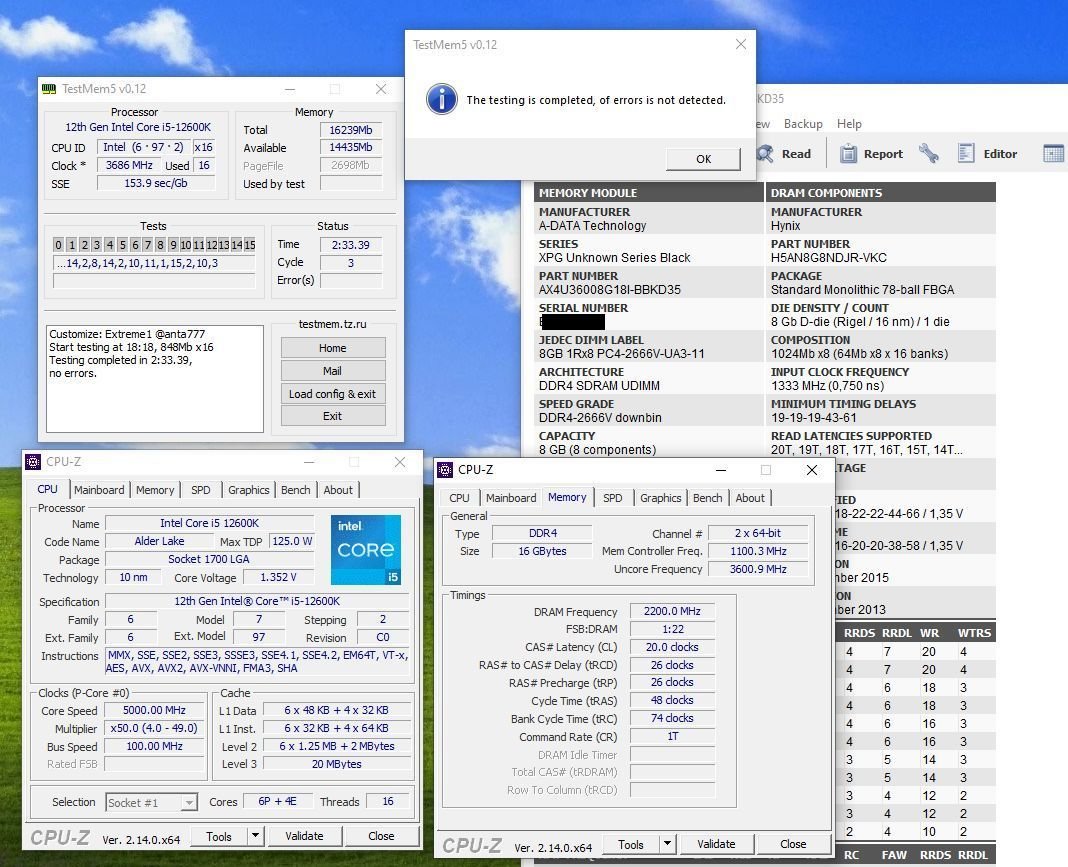Click the part number AX4U36008G18I-BBKD35 text

(610, 289)
